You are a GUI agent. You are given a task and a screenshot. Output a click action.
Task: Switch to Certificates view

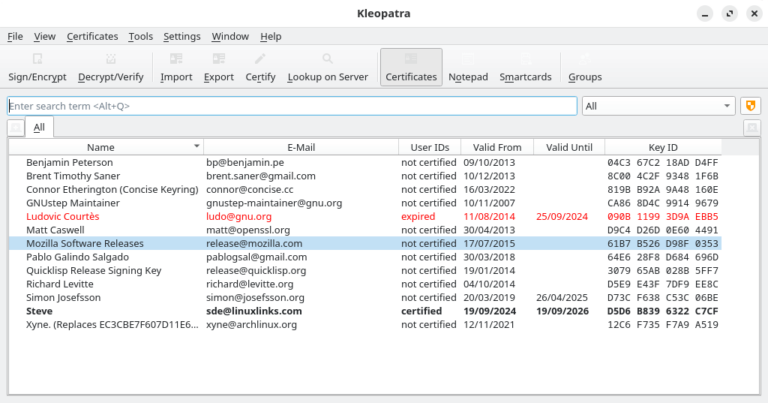tap(411, 67)
